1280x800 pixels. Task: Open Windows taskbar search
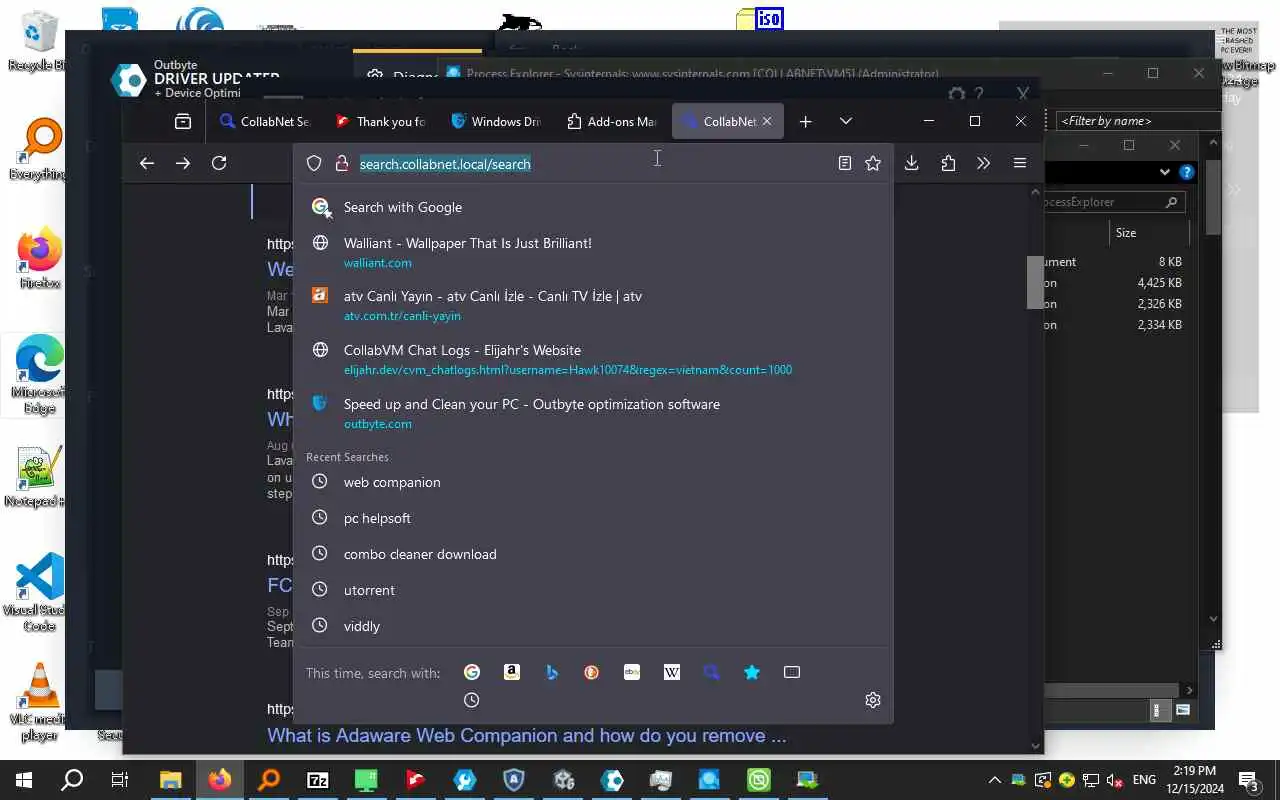click(x=72, y=780)
